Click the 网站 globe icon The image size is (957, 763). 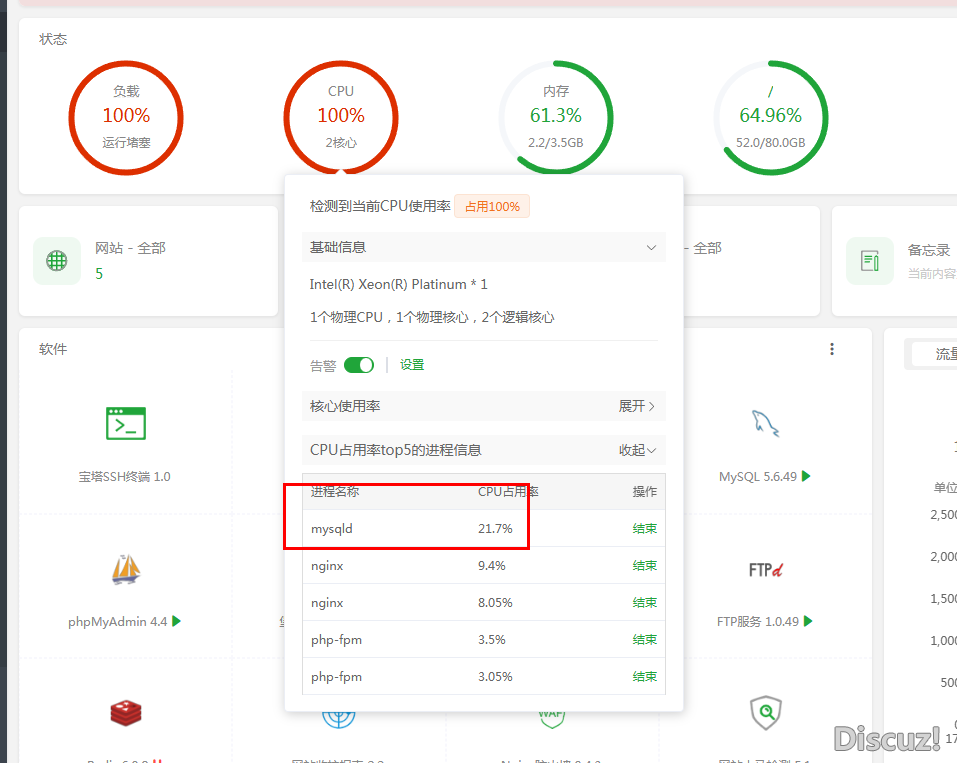tap(57, 260)
